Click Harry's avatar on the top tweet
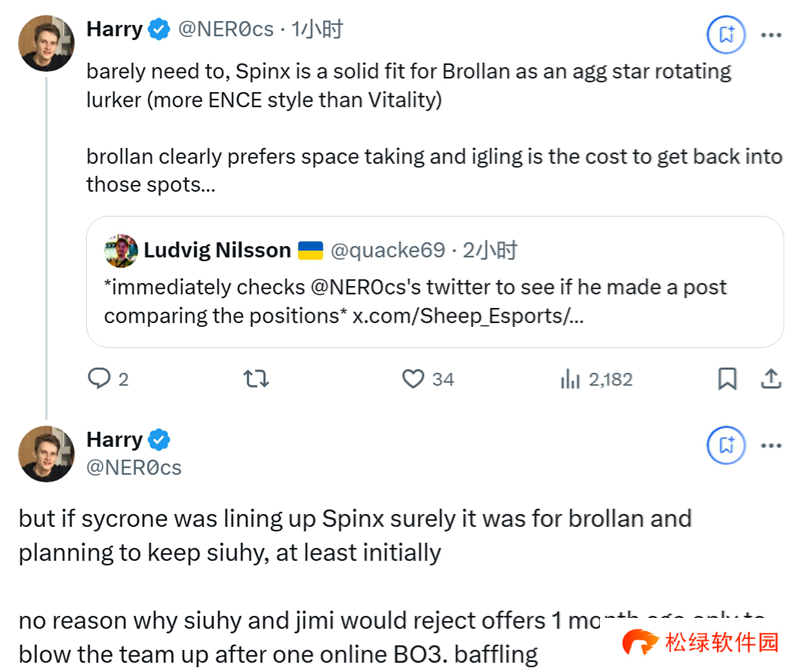This screenshot has height=668, width=800. point(46,43)
